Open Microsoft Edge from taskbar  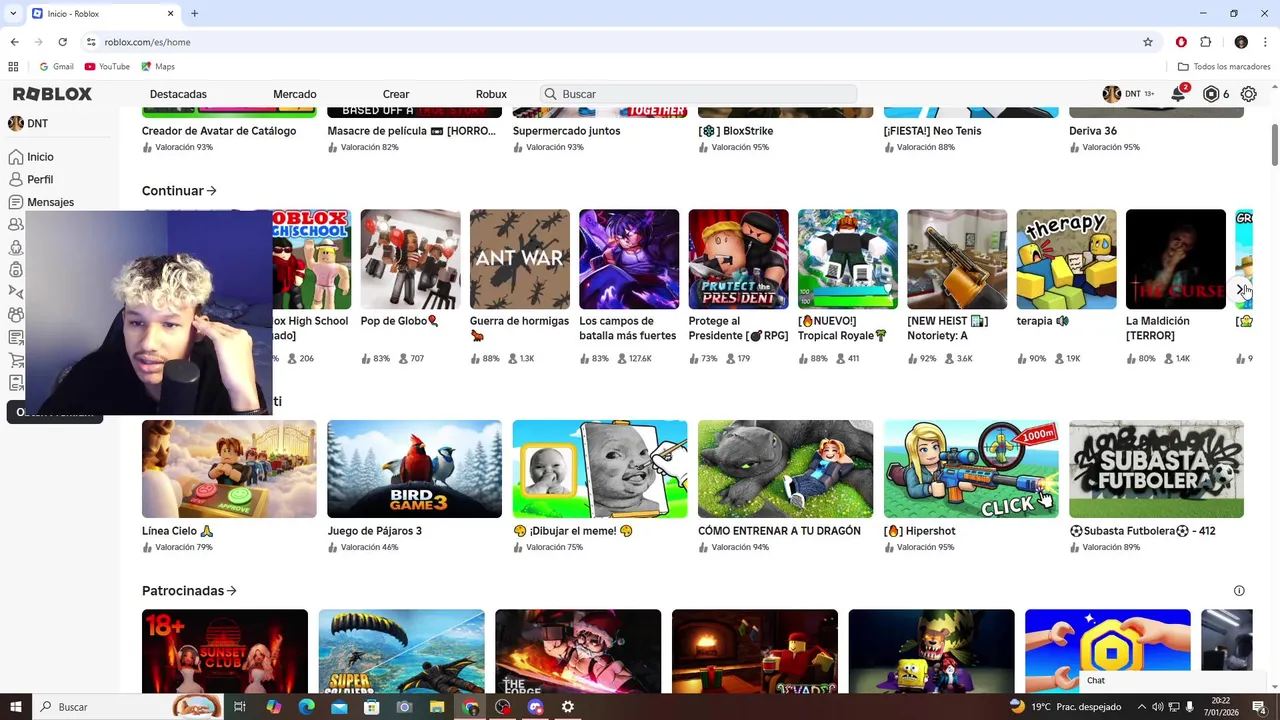click(x=306, y=707)
